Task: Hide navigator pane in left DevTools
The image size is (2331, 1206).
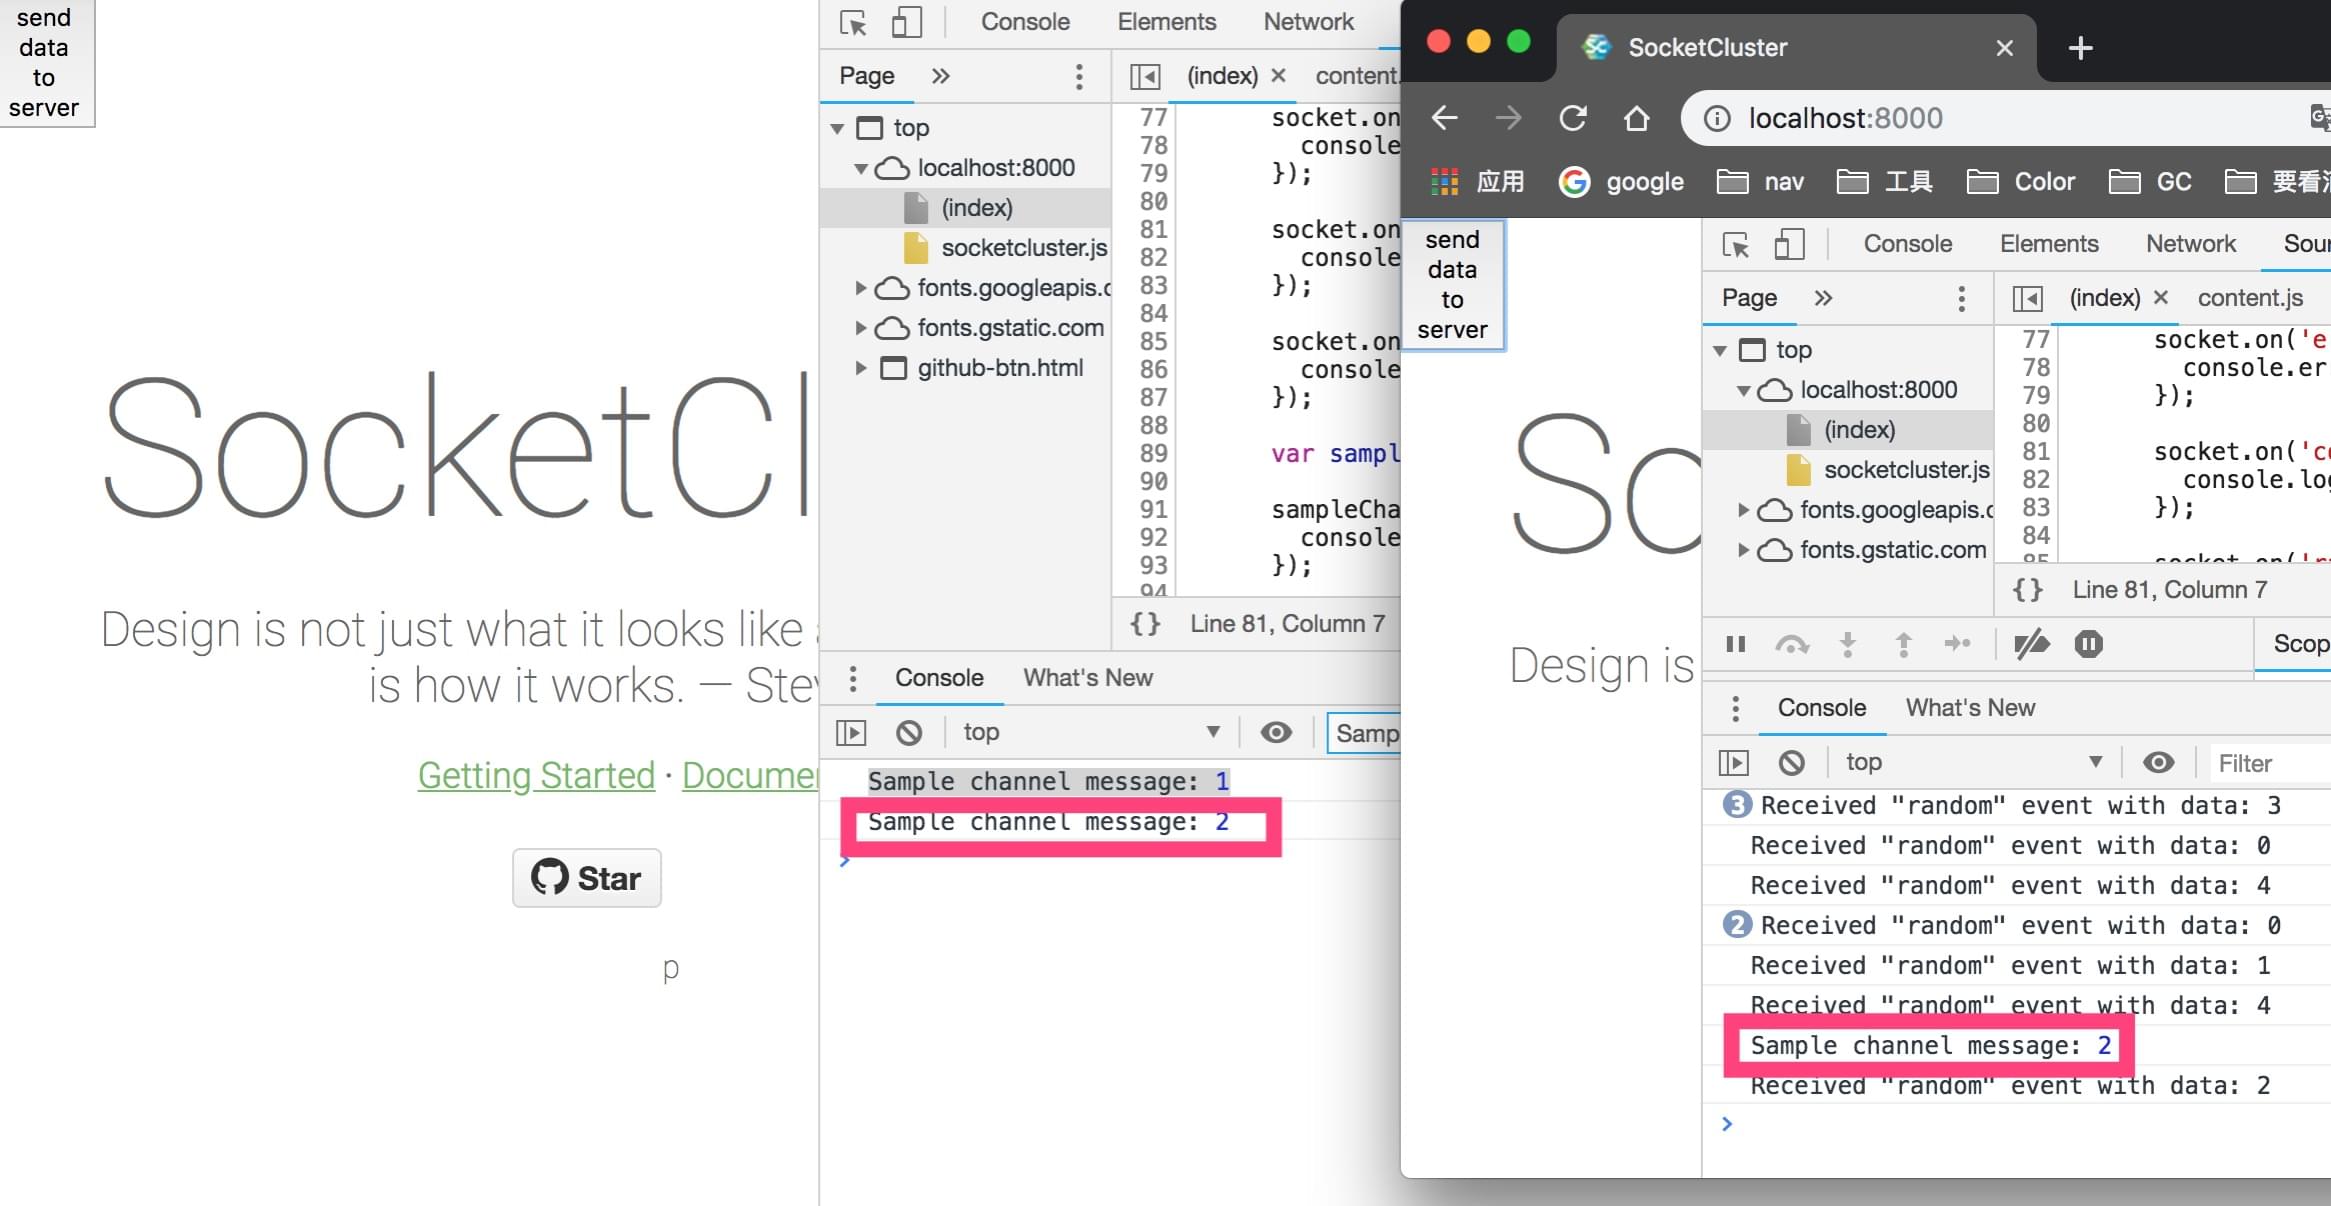Action: point(1145,76)
